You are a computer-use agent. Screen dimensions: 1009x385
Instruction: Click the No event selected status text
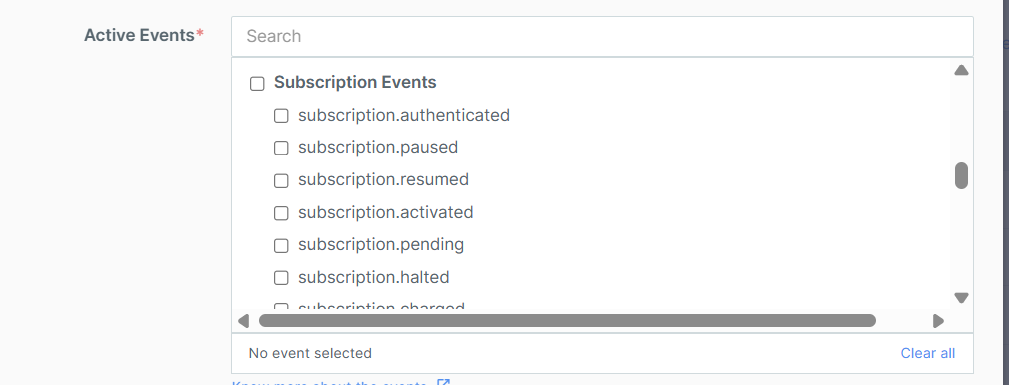point(310,353)
